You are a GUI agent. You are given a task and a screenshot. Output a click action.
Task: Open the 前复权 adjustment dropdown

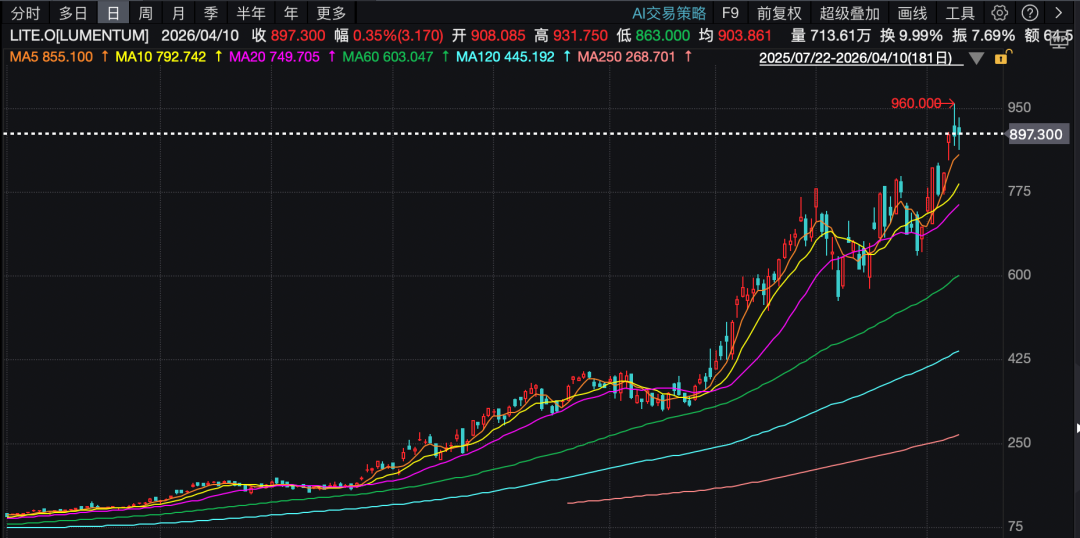(779, 13)
